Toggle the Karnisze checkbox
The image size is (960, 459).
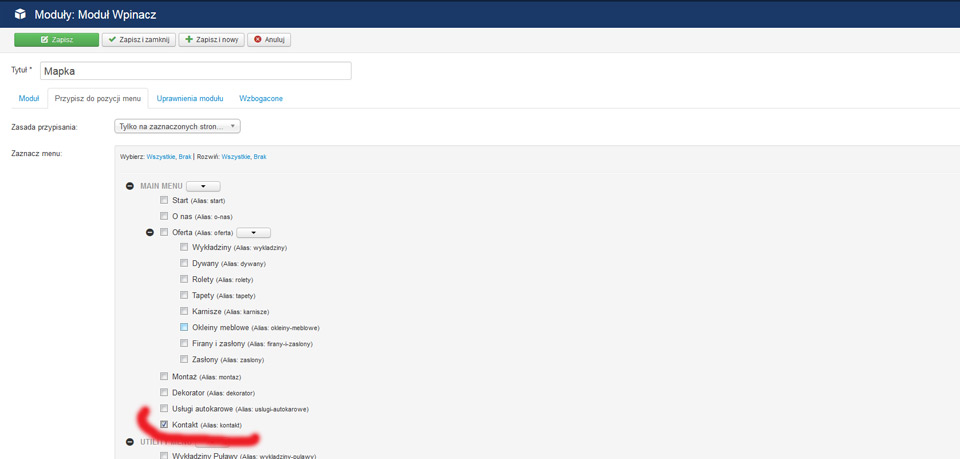tap(184, 311)
